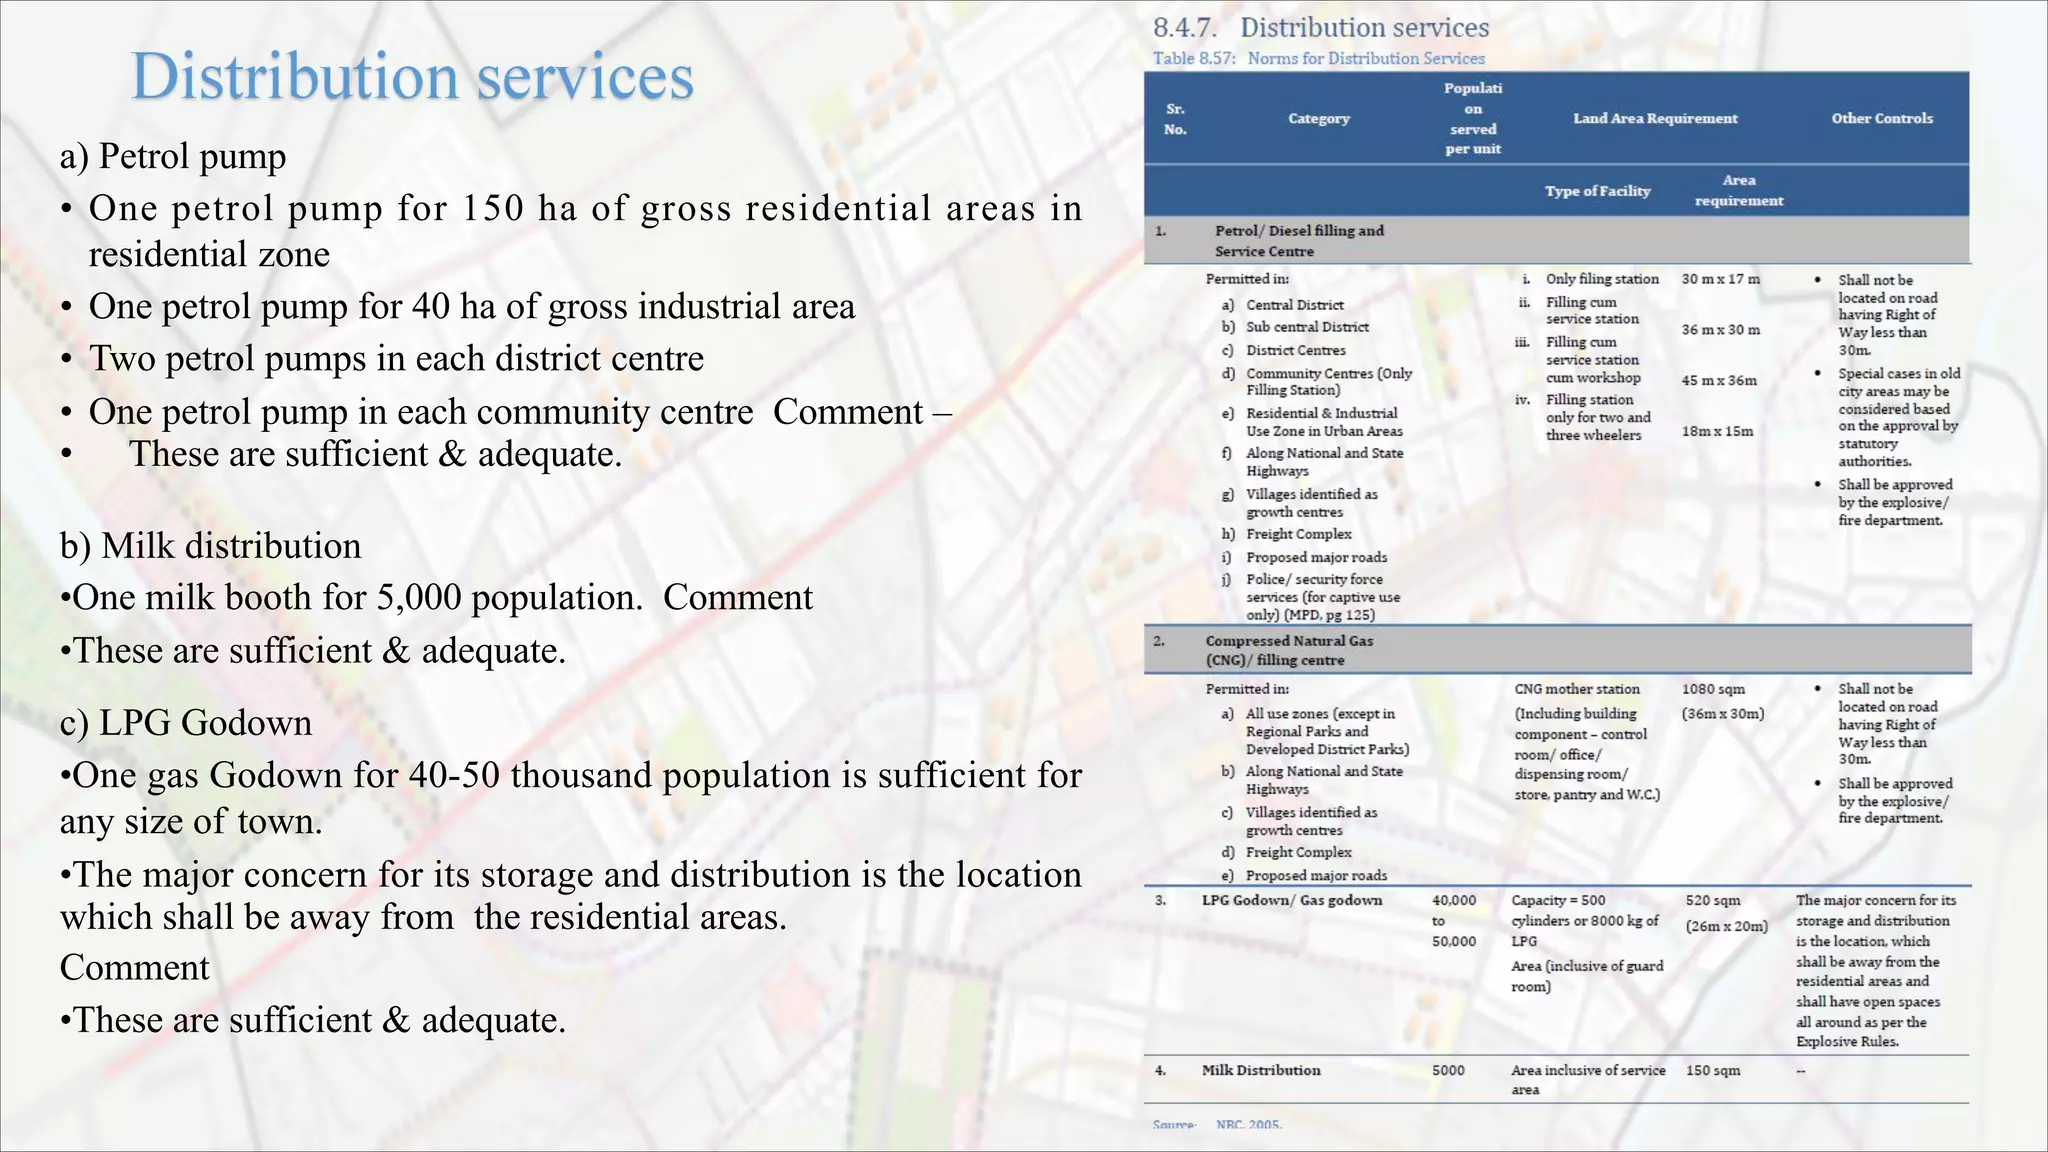This screenshot has height=1152, width=2048.
Task: Click the 'Only filing station' facility entry
Action: [1602, 279]
